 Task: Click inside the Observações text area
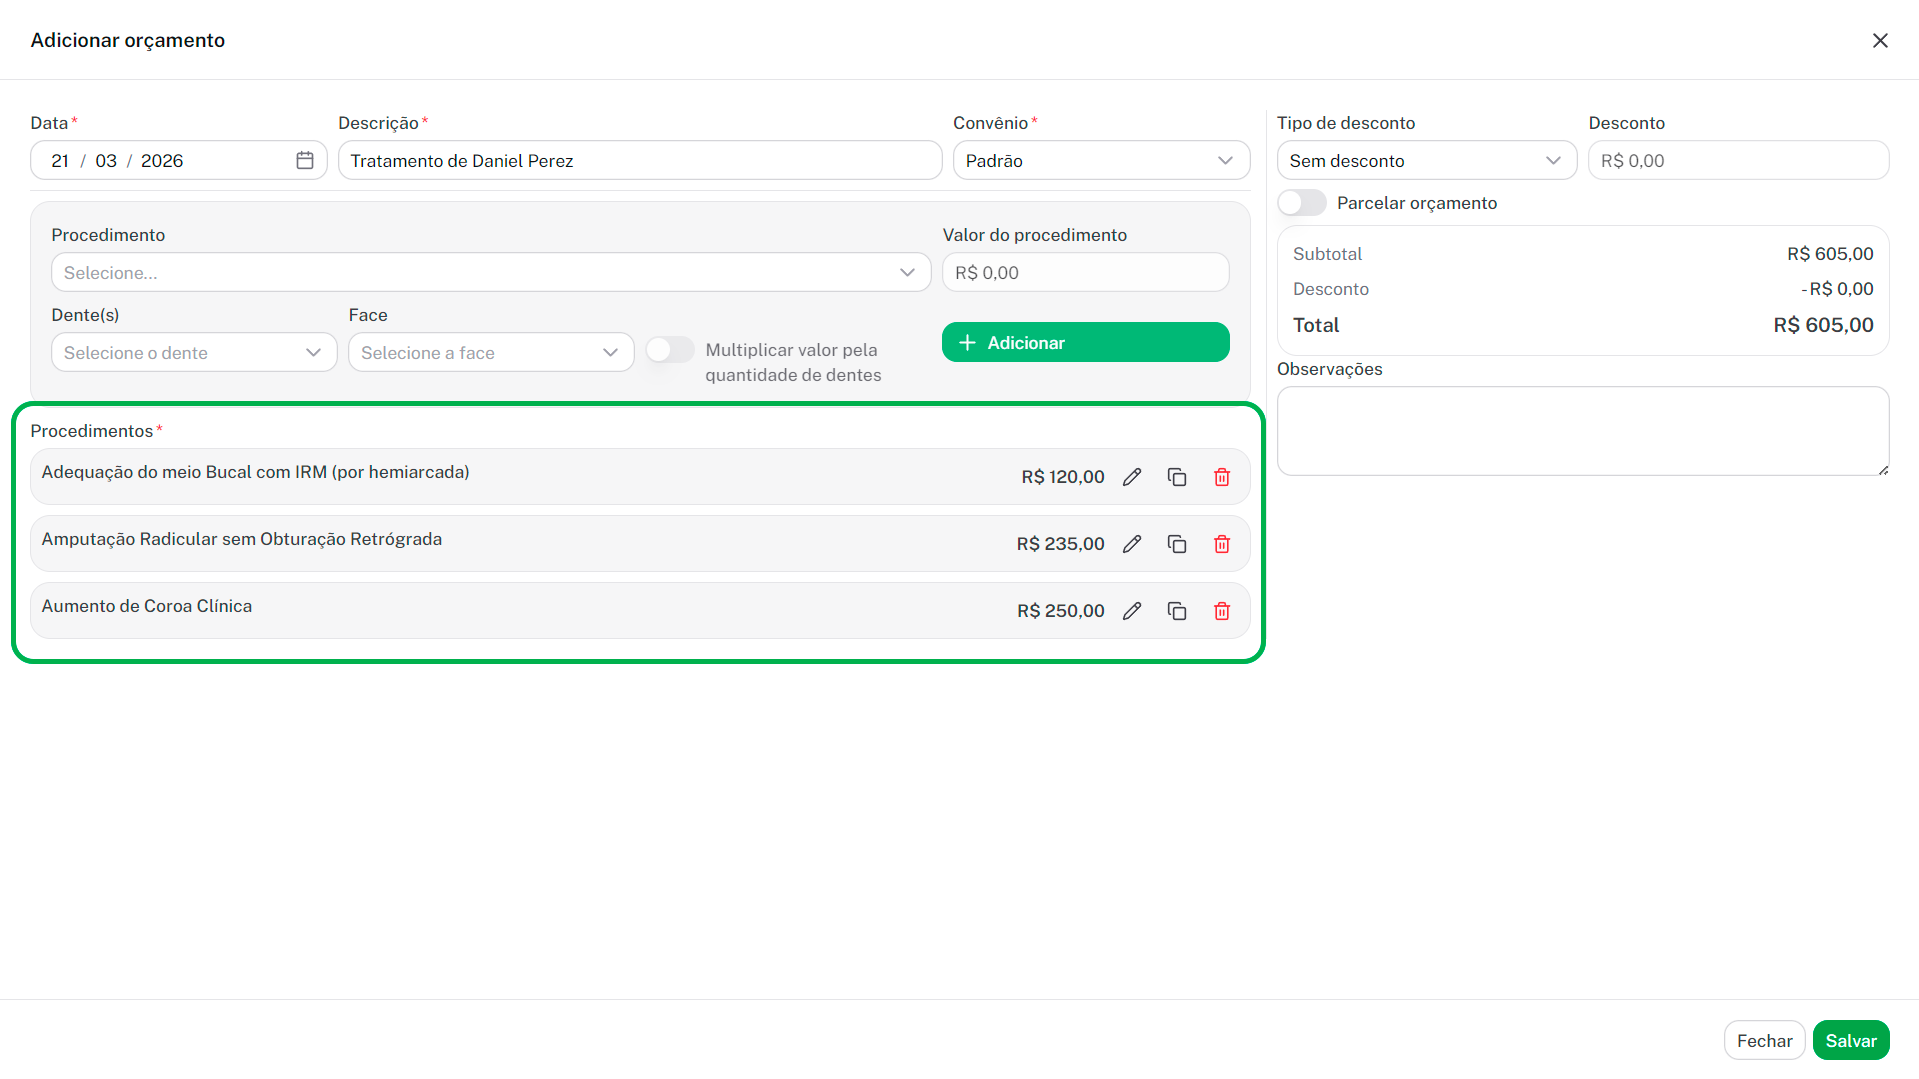tap(1581, 431)
